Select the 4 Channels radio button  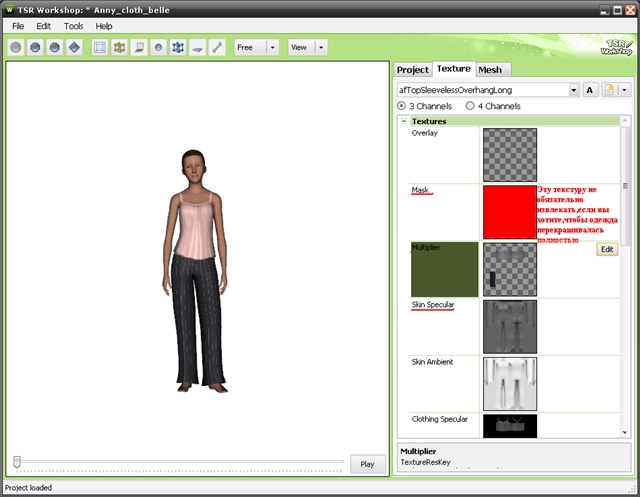(470, 106)
